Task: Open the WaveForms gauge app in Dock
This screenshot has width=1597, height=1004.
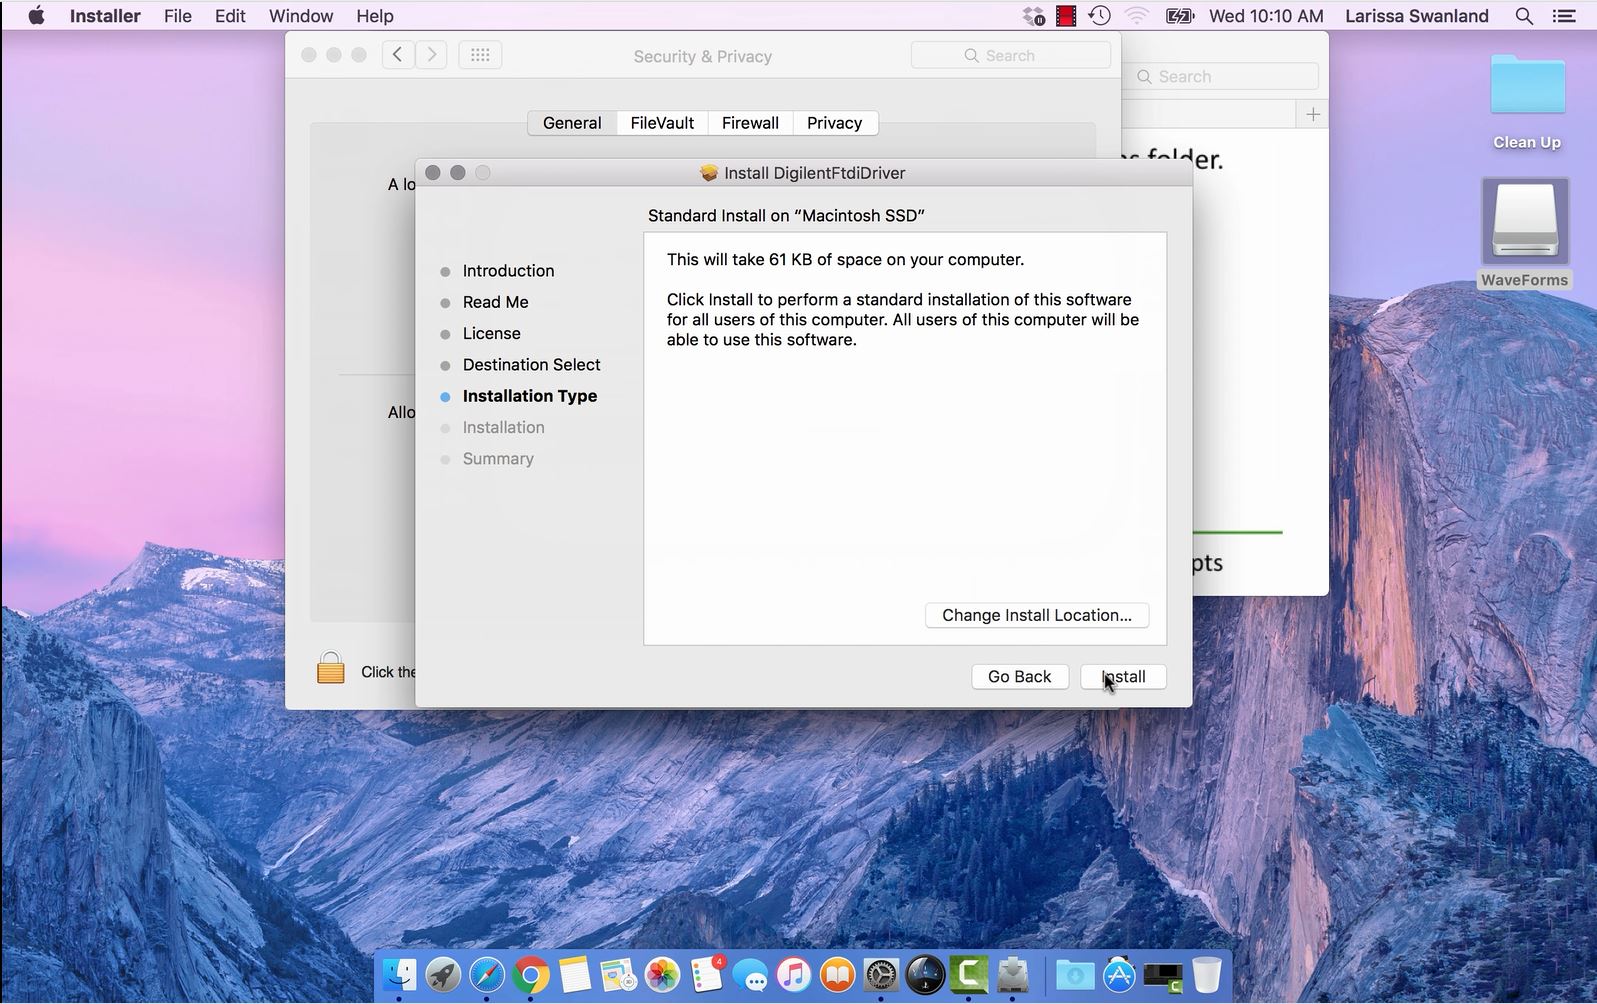Action: click(925, 974)
